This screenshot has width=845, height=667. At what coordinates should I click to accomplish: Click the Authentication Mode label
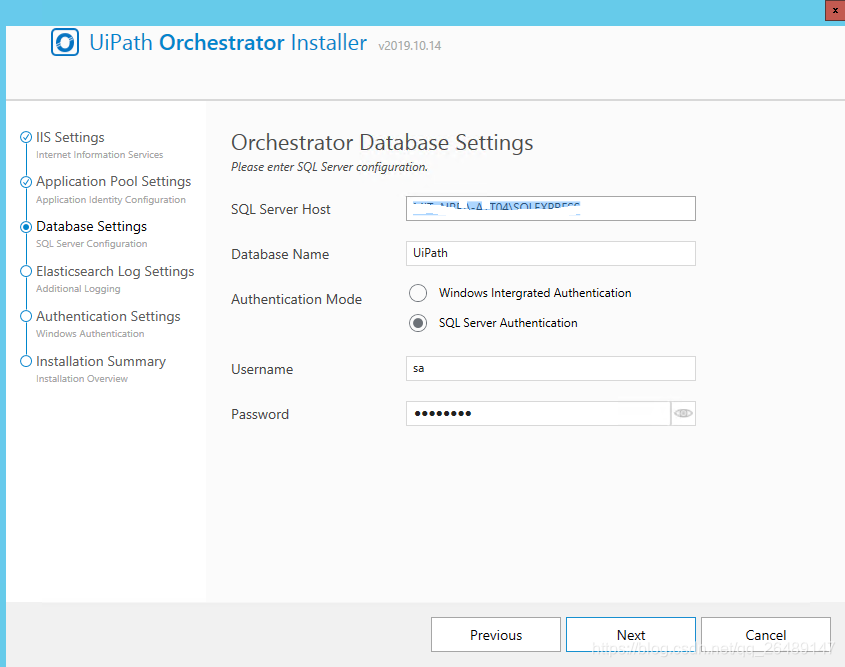(296, 300)
